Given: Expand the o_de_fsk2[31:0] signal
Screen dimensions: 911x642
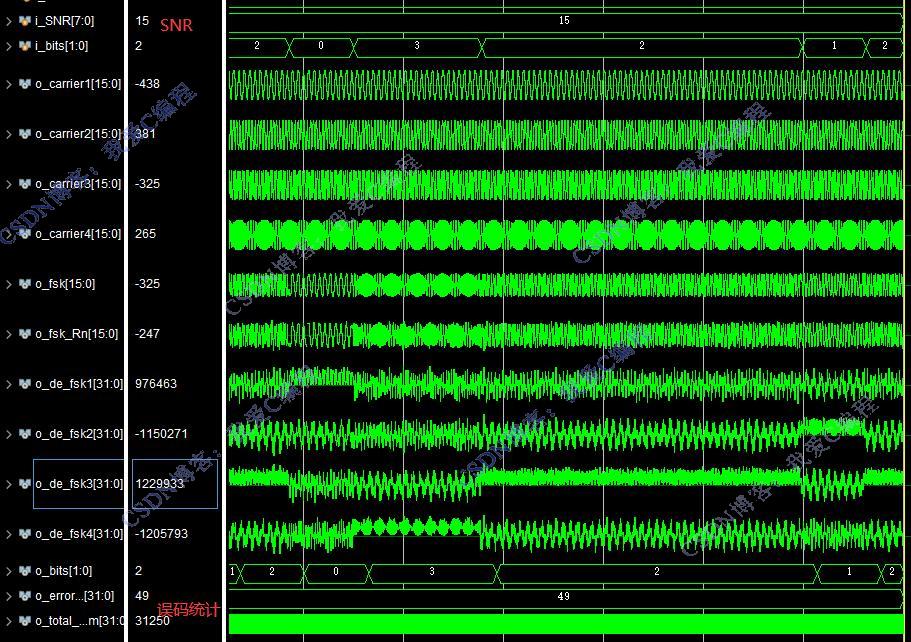Looking at the screenshot, I should [x=8, y=434].
